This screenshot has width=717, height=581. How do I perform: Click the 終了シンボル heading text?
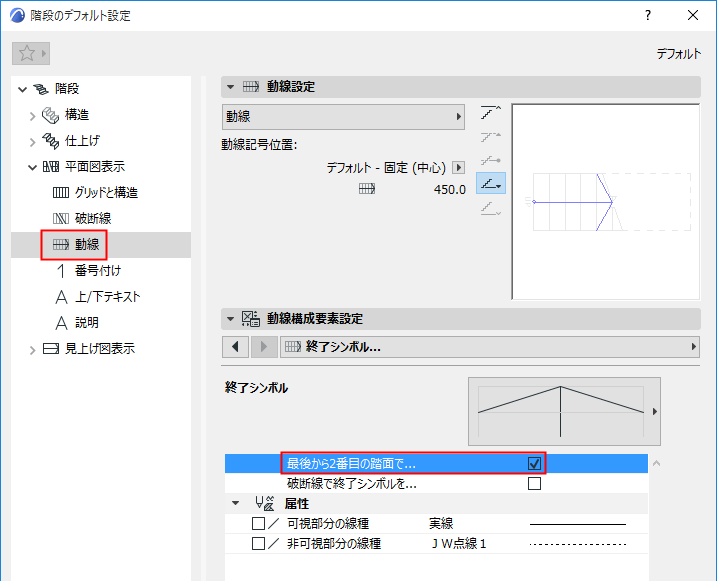point(257,388)
